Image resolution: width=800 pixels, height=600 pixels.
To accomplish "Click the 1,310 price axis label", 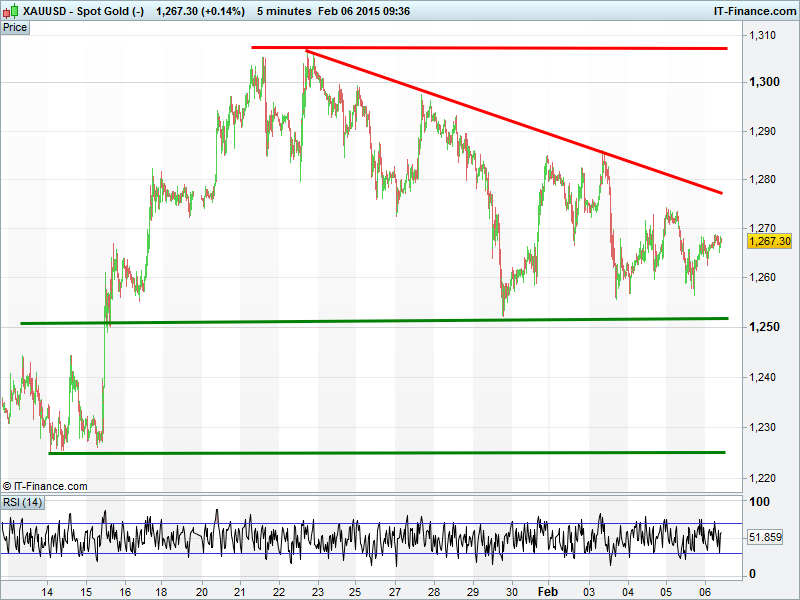I will (762, 35).
